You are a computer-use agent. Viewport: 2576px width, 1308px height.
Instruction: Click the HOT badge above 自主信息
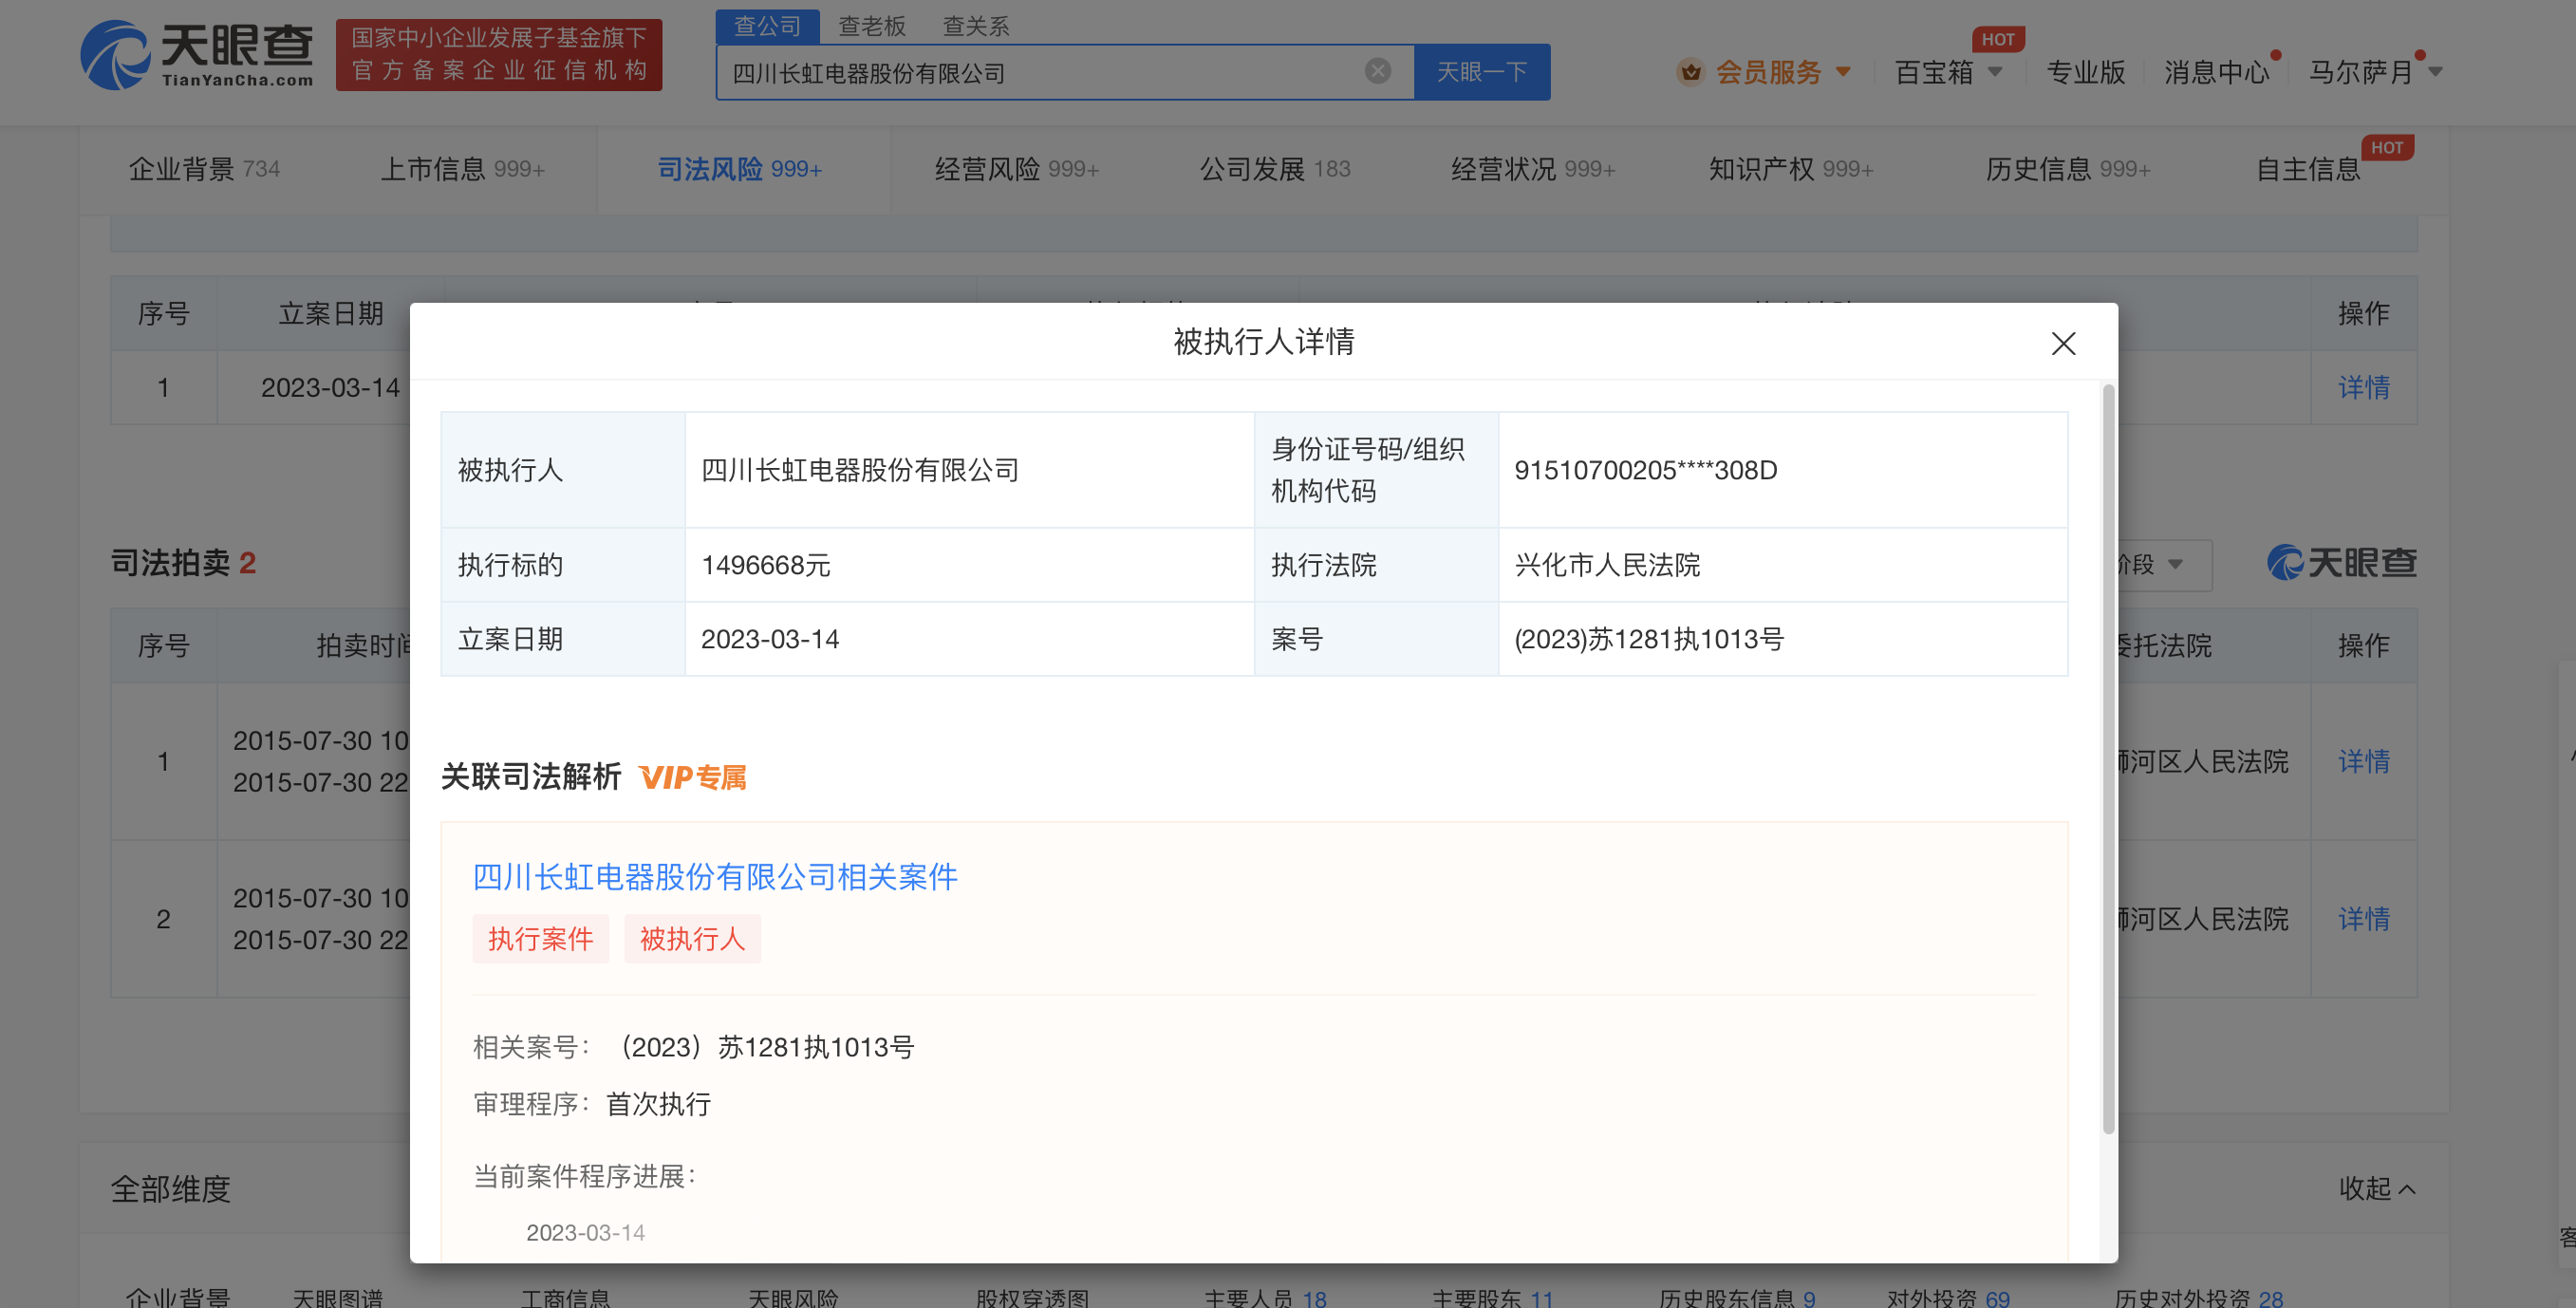tap(2389, 147)
